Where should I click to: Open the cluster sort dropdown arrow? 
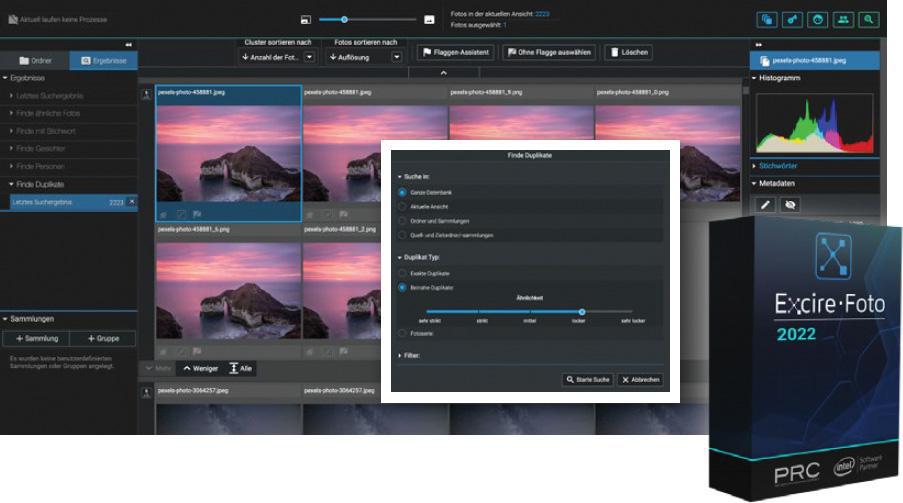(309, 57)
